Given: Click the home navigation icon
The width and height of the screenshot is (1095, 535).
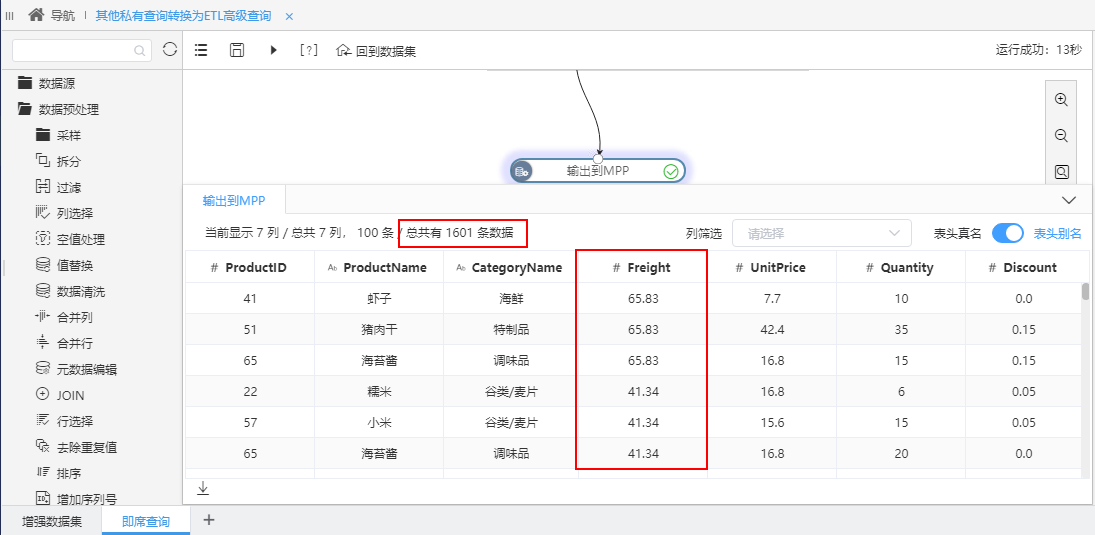Looking at the screenshot, I should pos(36,15).
